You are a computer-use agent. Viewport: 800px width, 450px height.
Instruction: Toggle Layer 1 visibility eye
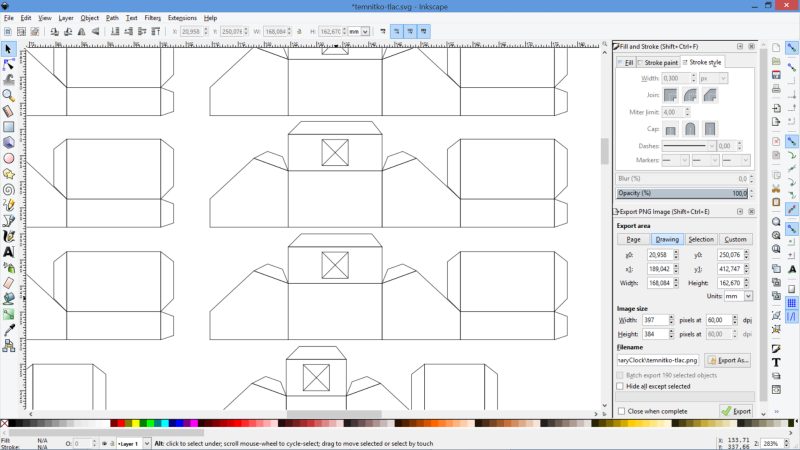coord(104,444)
